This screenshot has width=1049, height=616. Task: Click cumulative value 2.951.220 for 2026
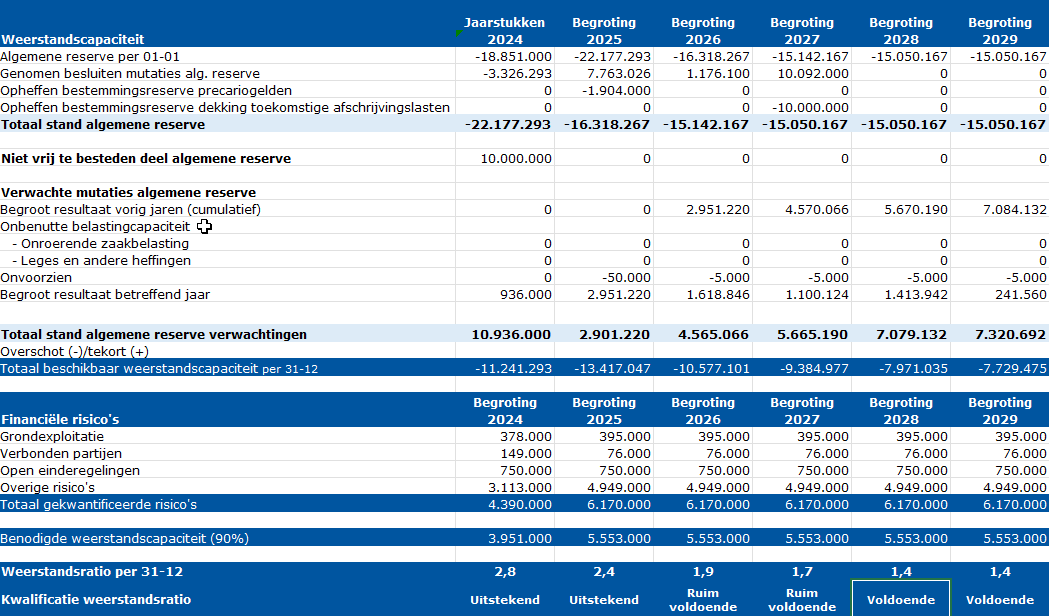[718, 209]
